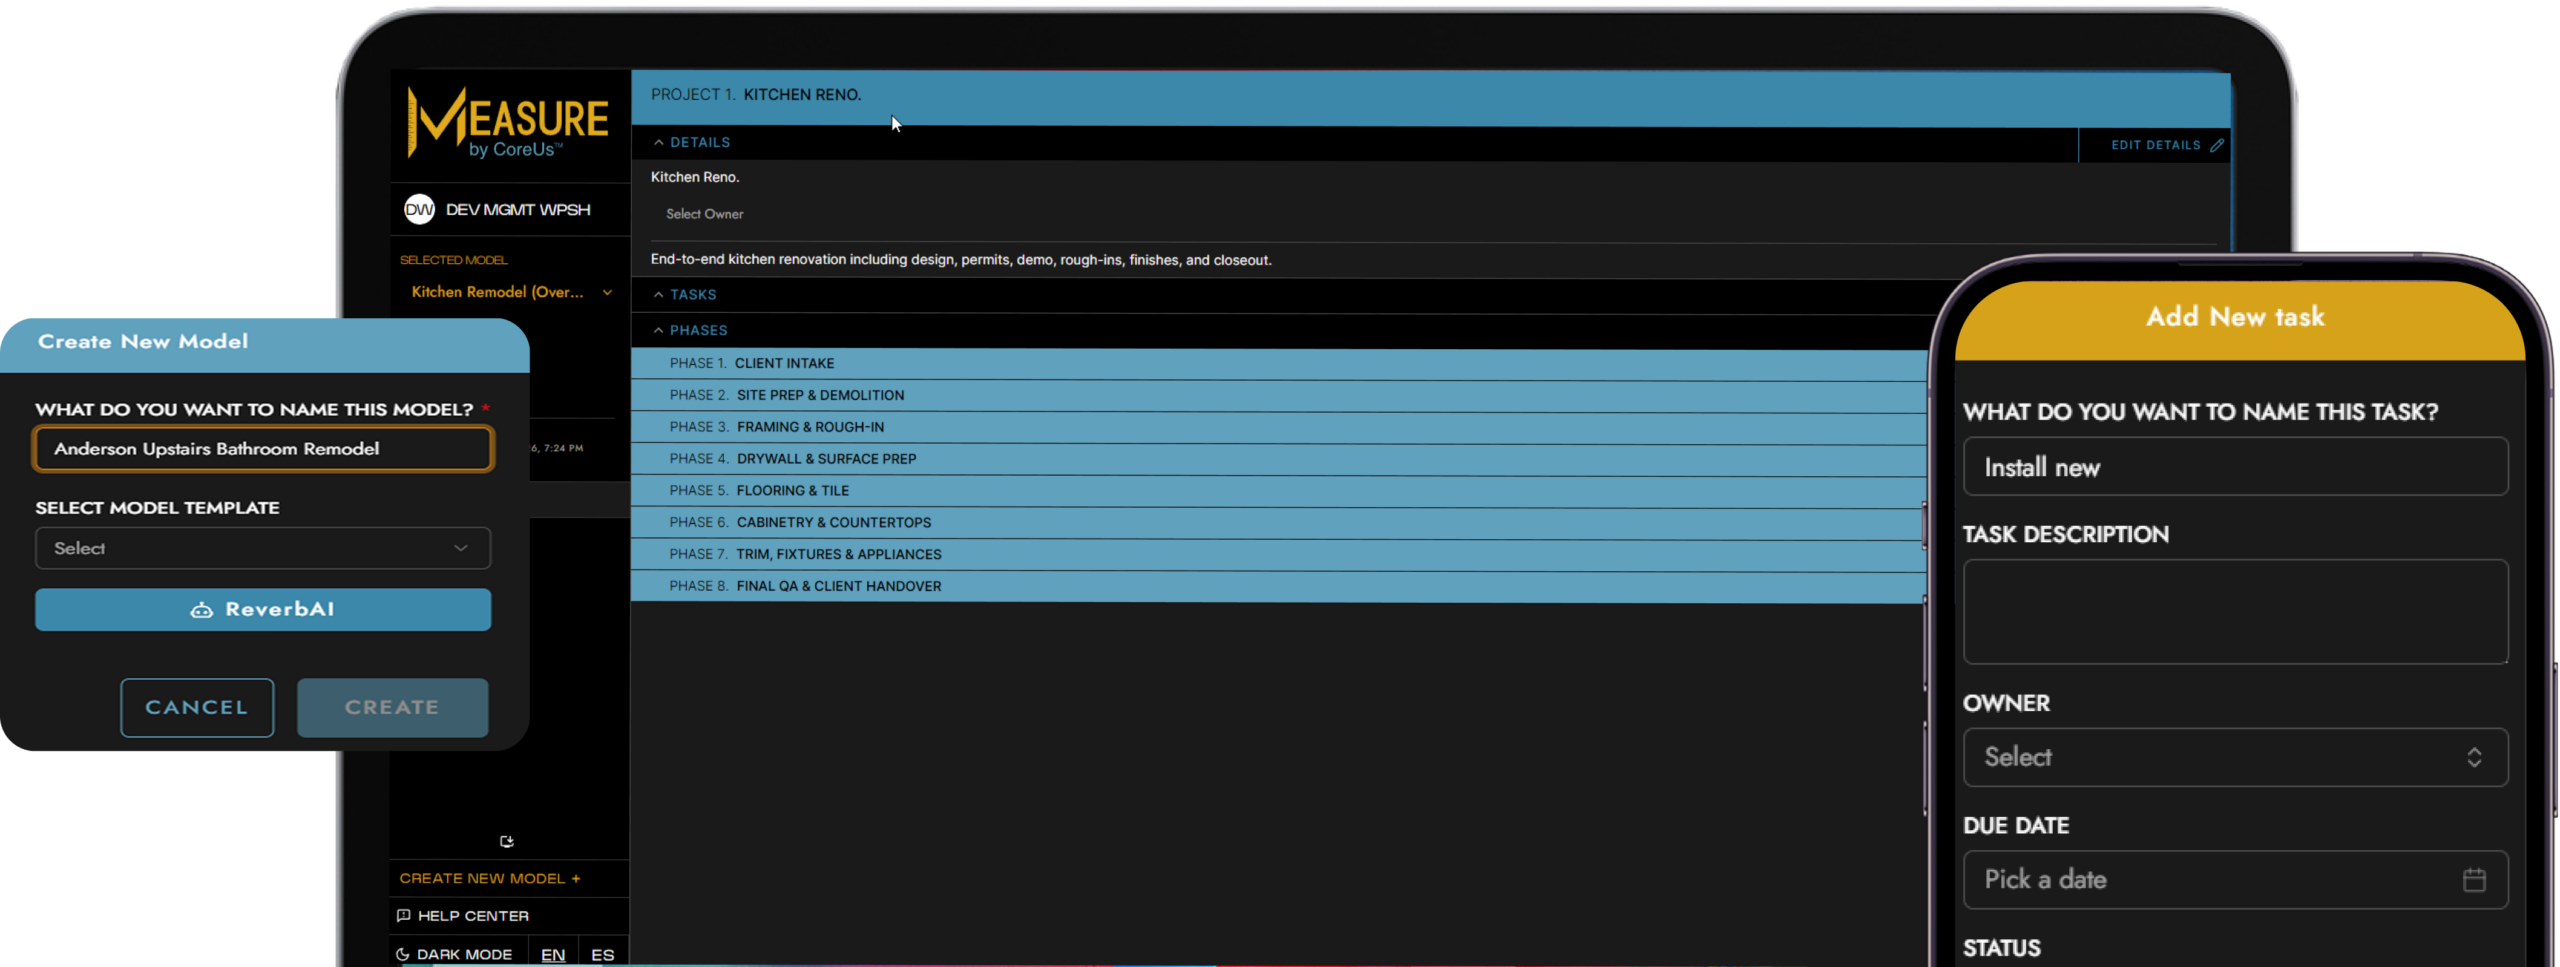The image size is (2560, 967).
Task: Open the Owner select dropdown in task form
Action: tap(2235, 757)
